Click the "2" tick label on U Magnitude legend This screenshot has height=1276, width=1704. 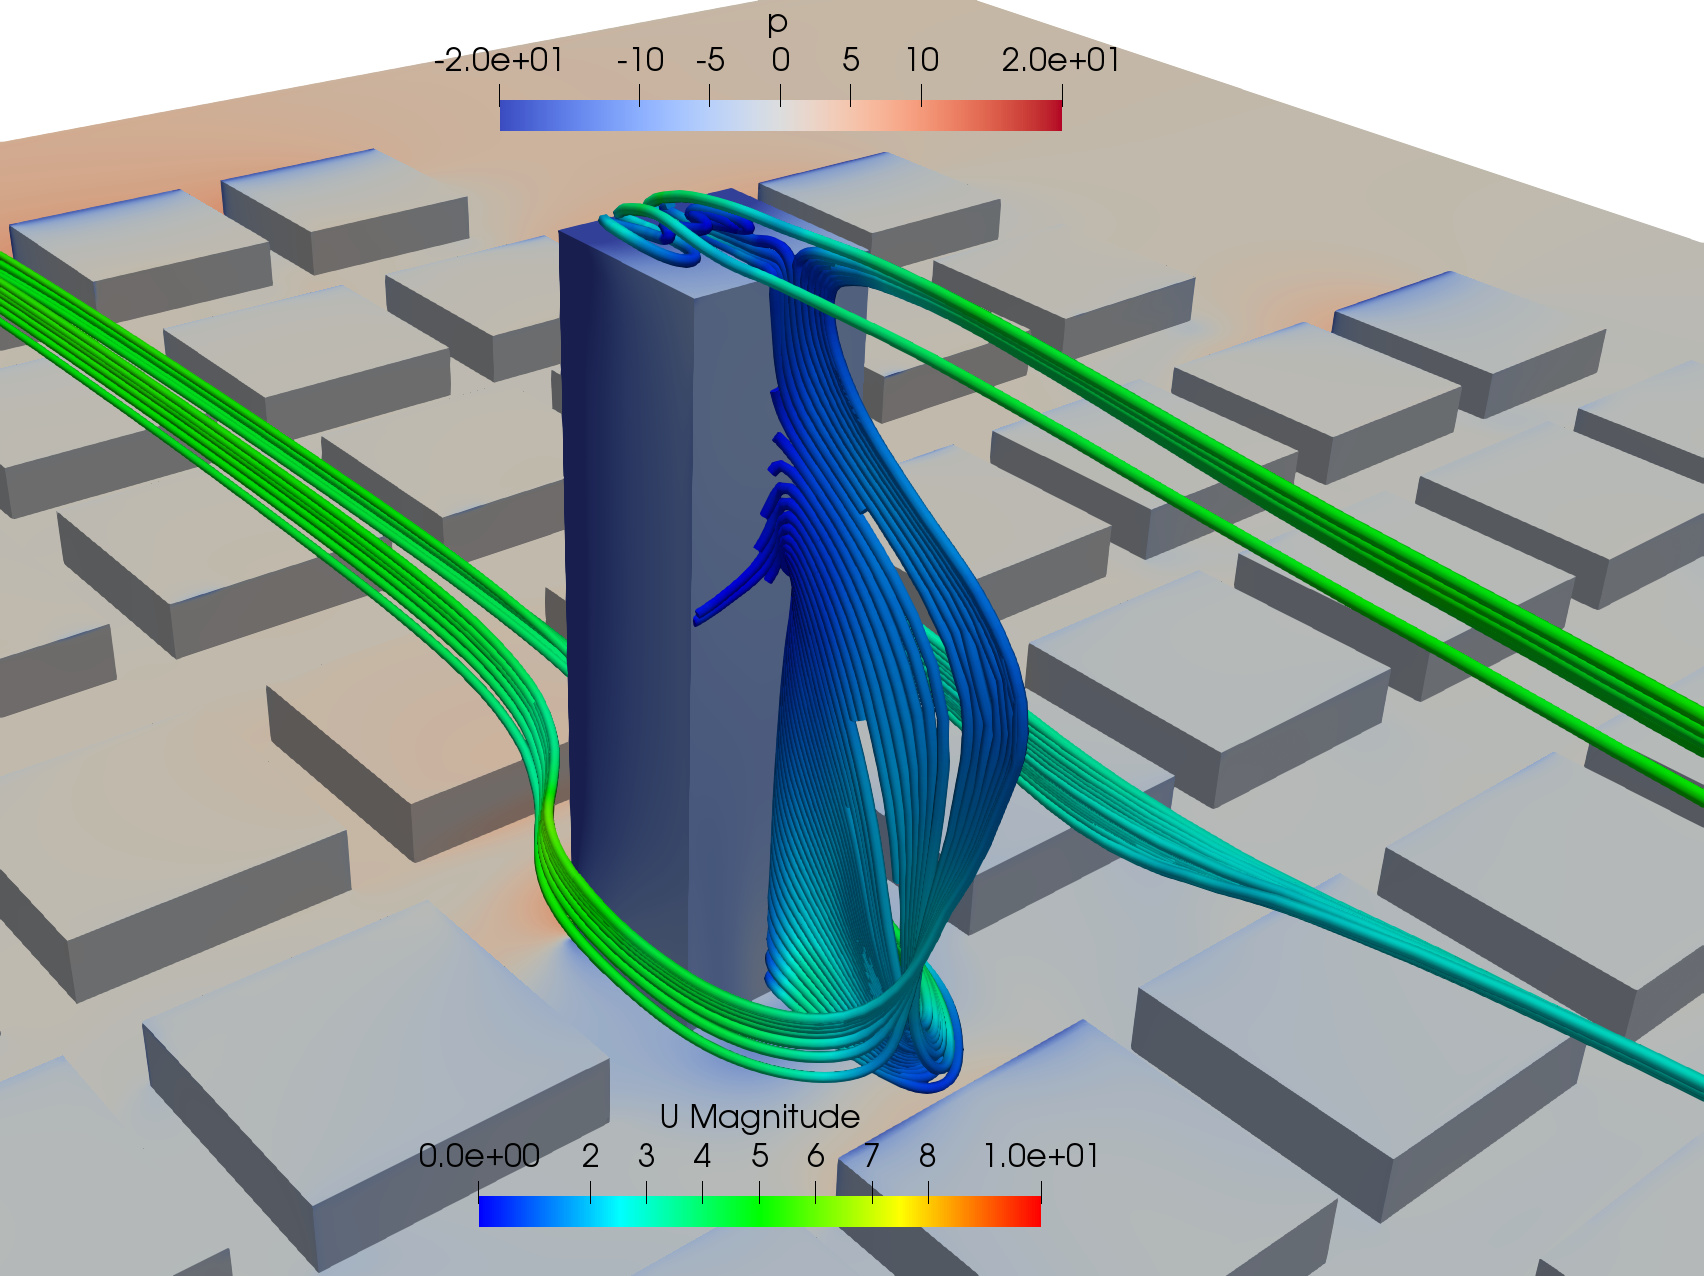[x=590, y=1156]
